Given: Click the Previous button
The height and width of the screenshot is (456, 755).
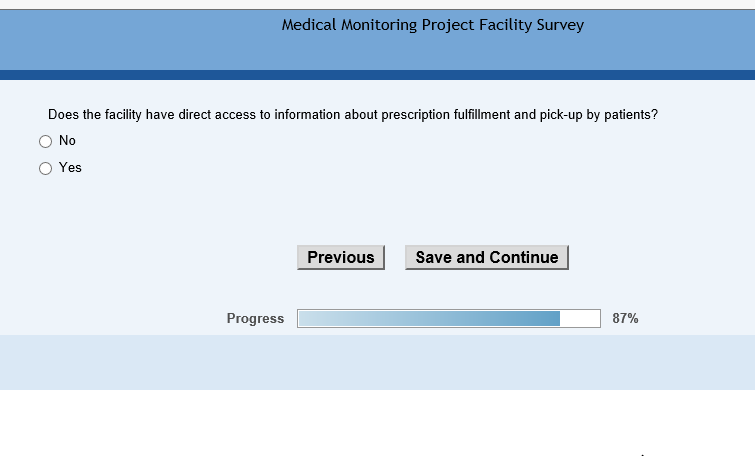Looking at the screenshot, I should tap(341, 258).
